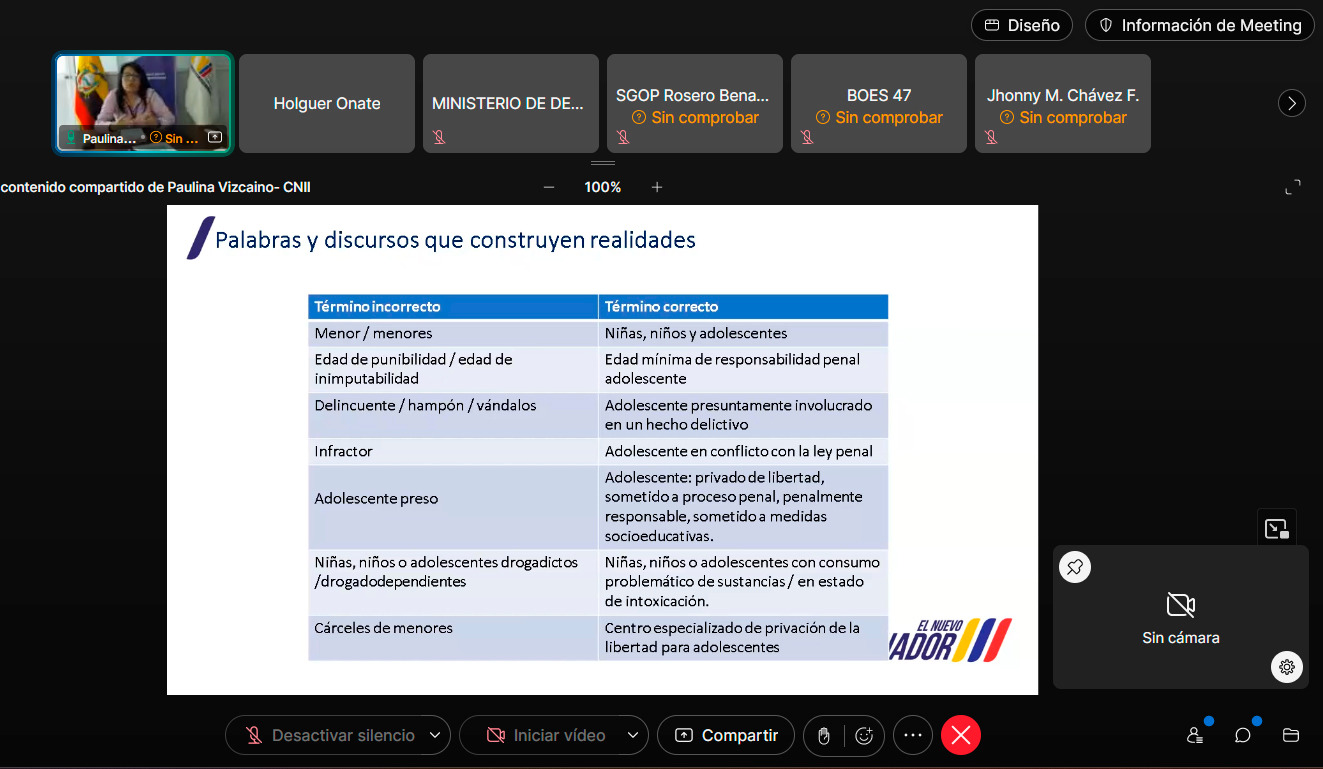Zoom out shared content with minus icon
The height and width of the screenshot is (769, 1323).
[x=549, y=187]
